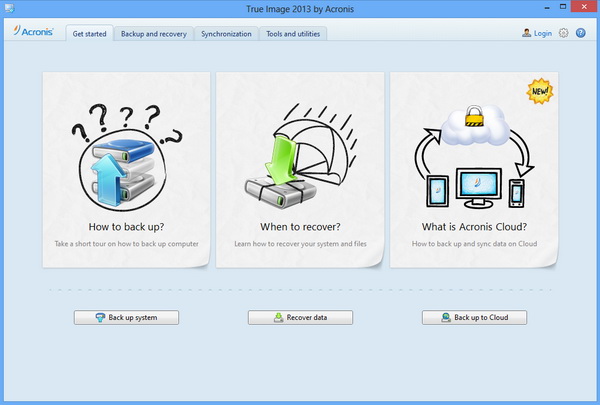The width and height of the screenshot is (600, 405).
Task: Close the True Image window
Action: coord(584,7)
